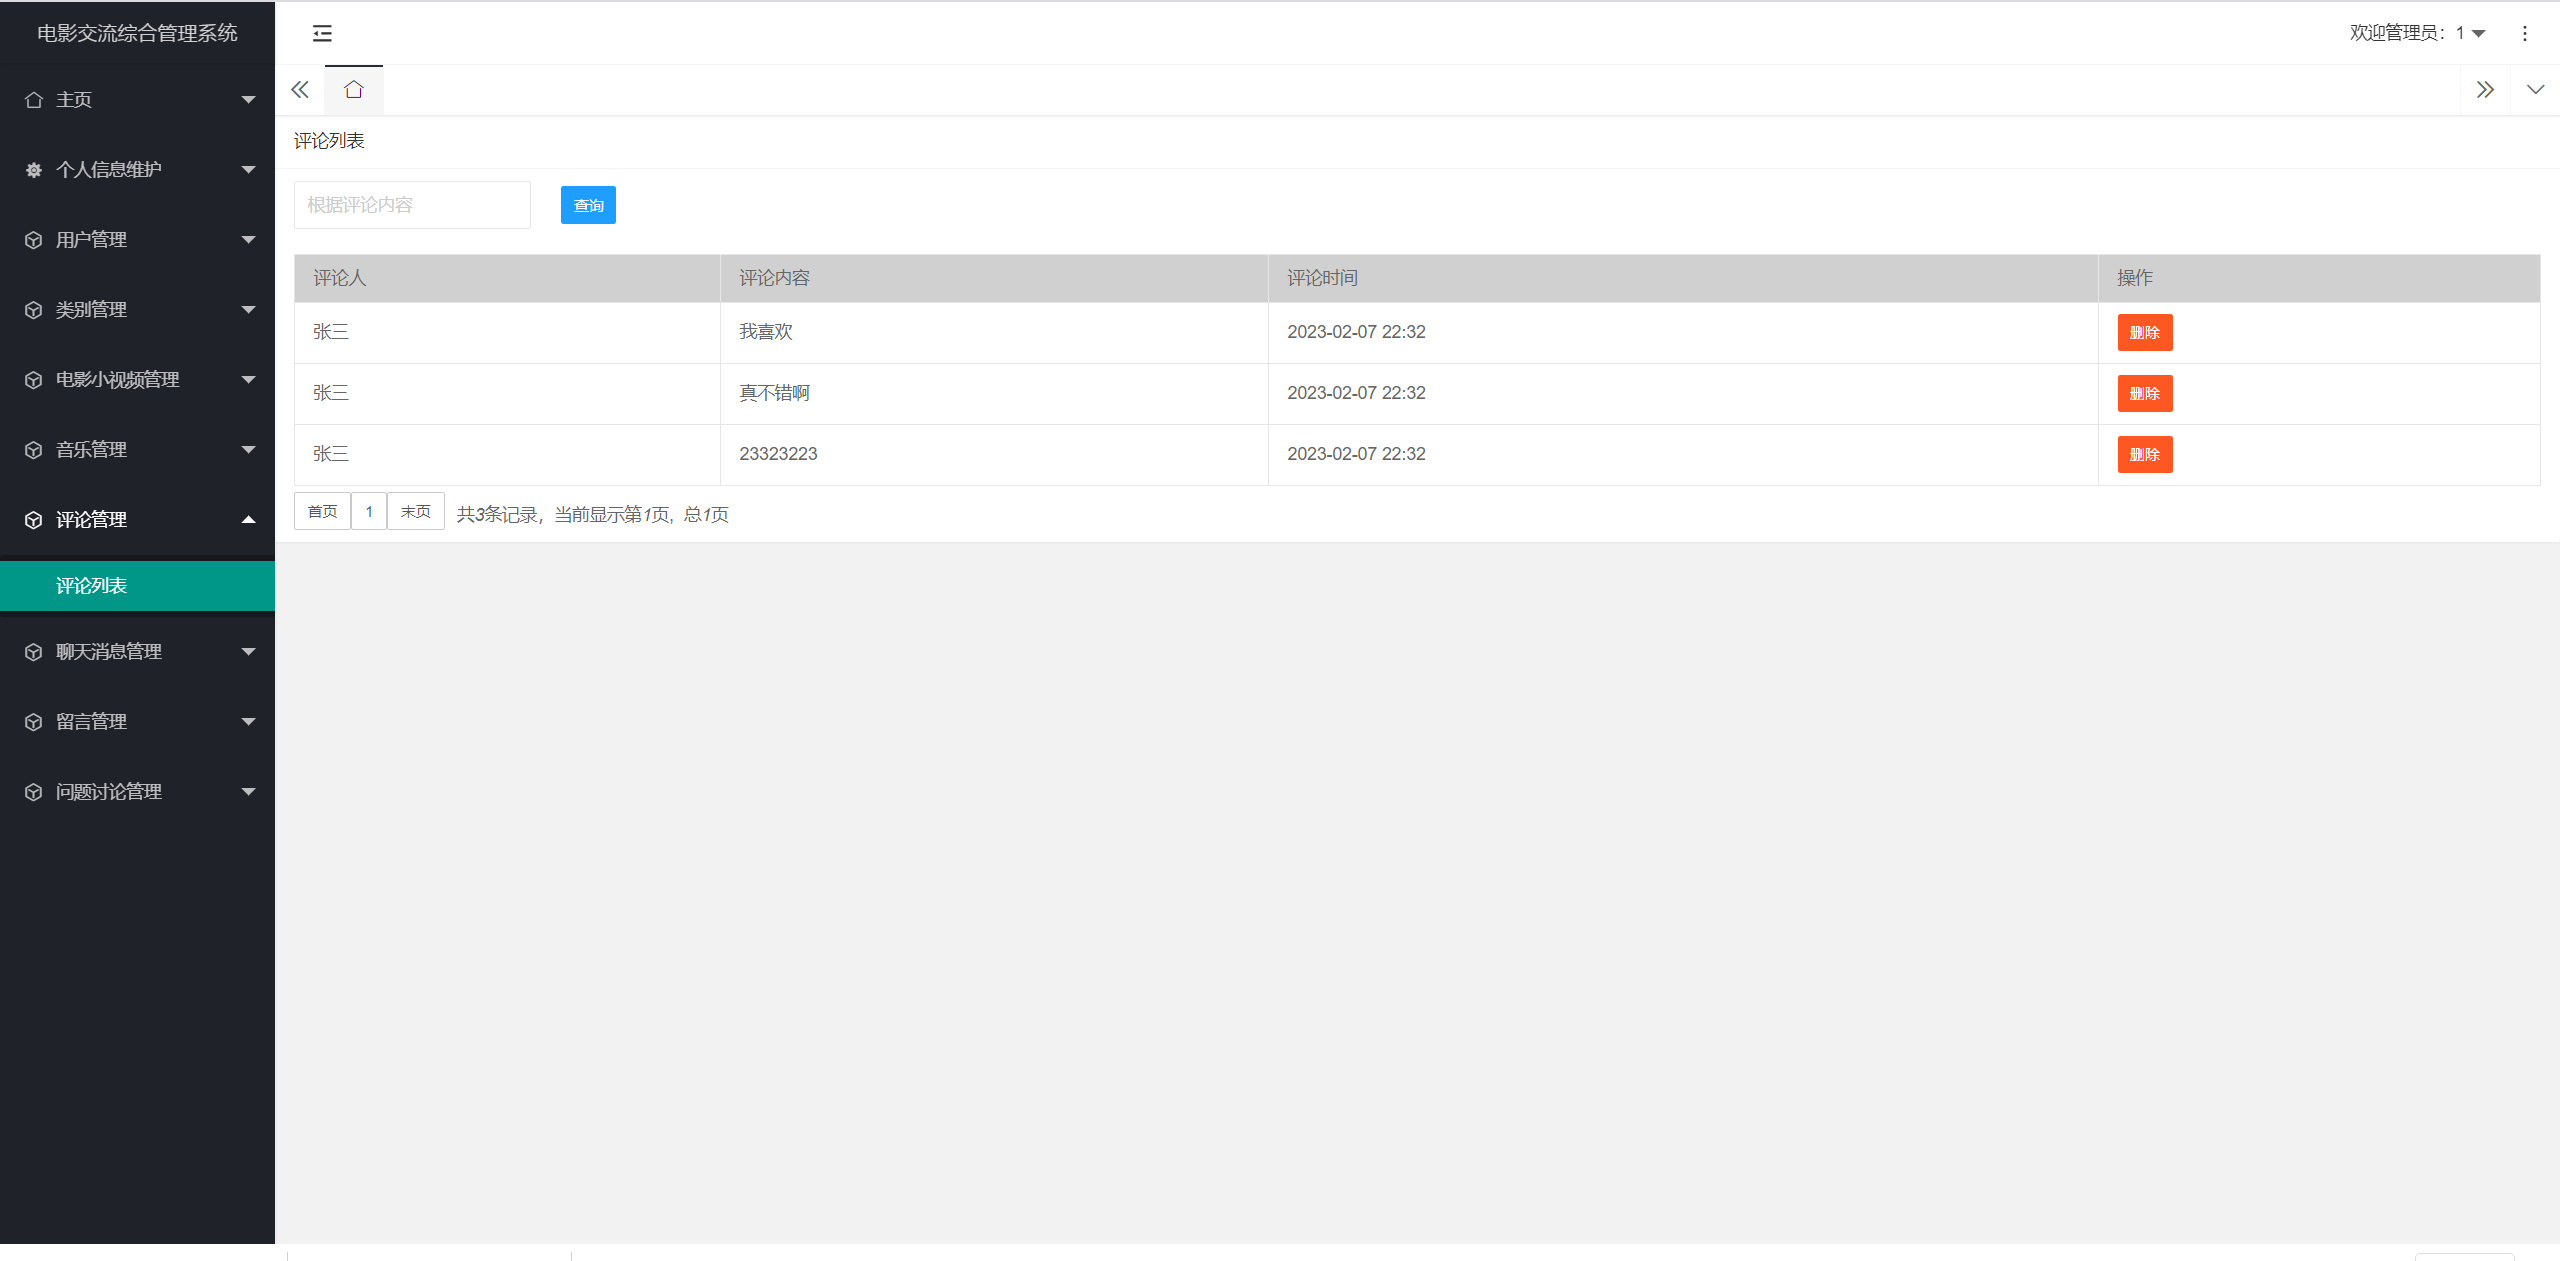Click the sidebar collapse hamburger icon
Viewport: 2560px width, 1261px height.
322,34
